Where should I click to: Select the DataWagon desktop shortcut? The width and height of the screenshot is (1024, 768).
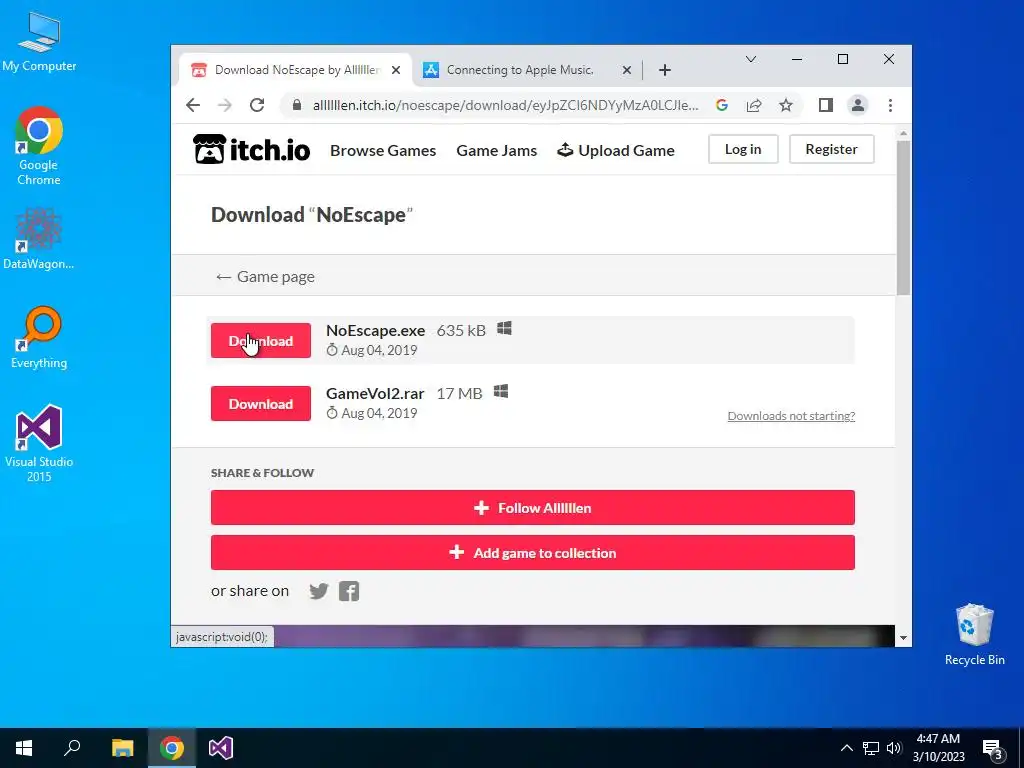pos(39,238)
